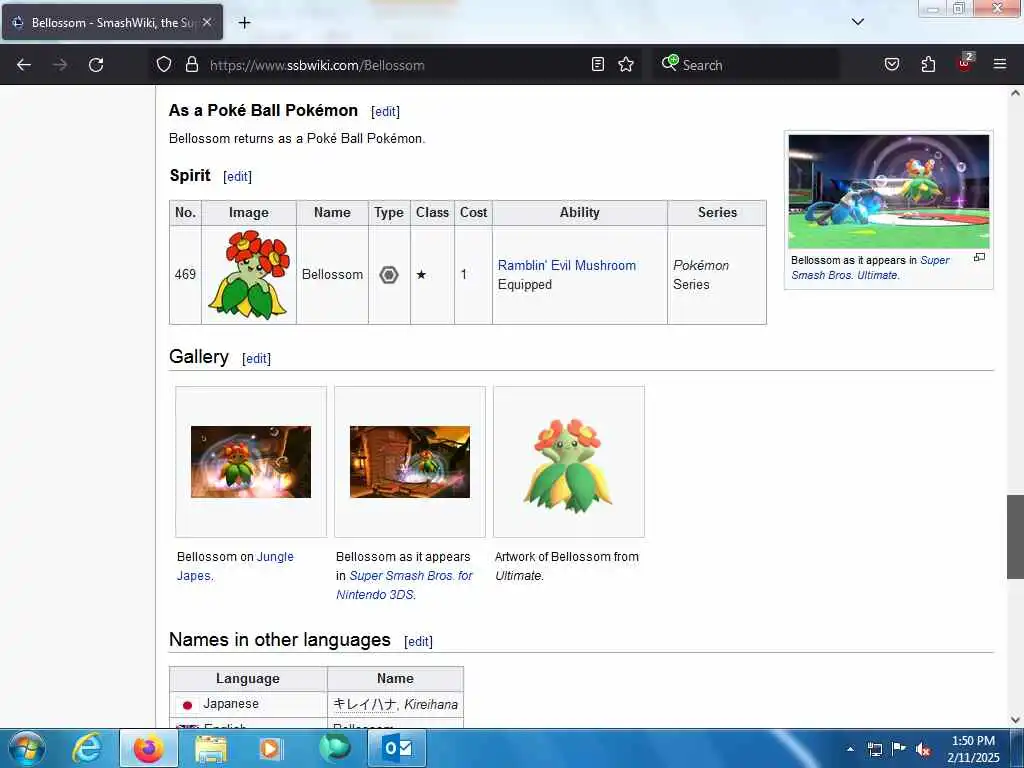
Task: Click the Ability column header
Action: pos(579,212)
